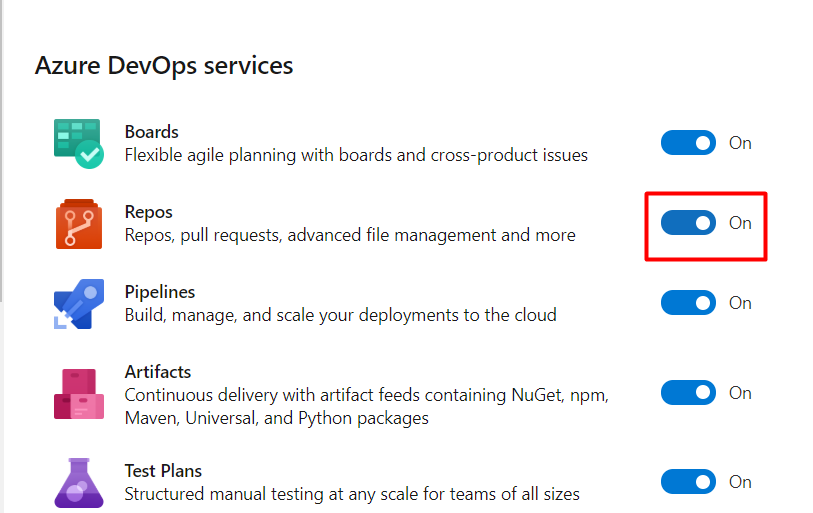Screen dimensions: 813x513
Task: Turn off the Boards toggle
Action: (x=688, y=143)
